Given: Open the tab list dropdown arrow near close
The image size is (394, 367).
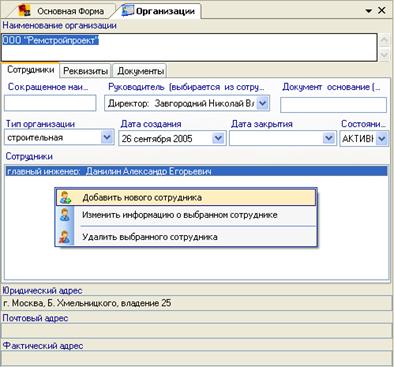Looking at the screenshot, I should coord(369,11).
